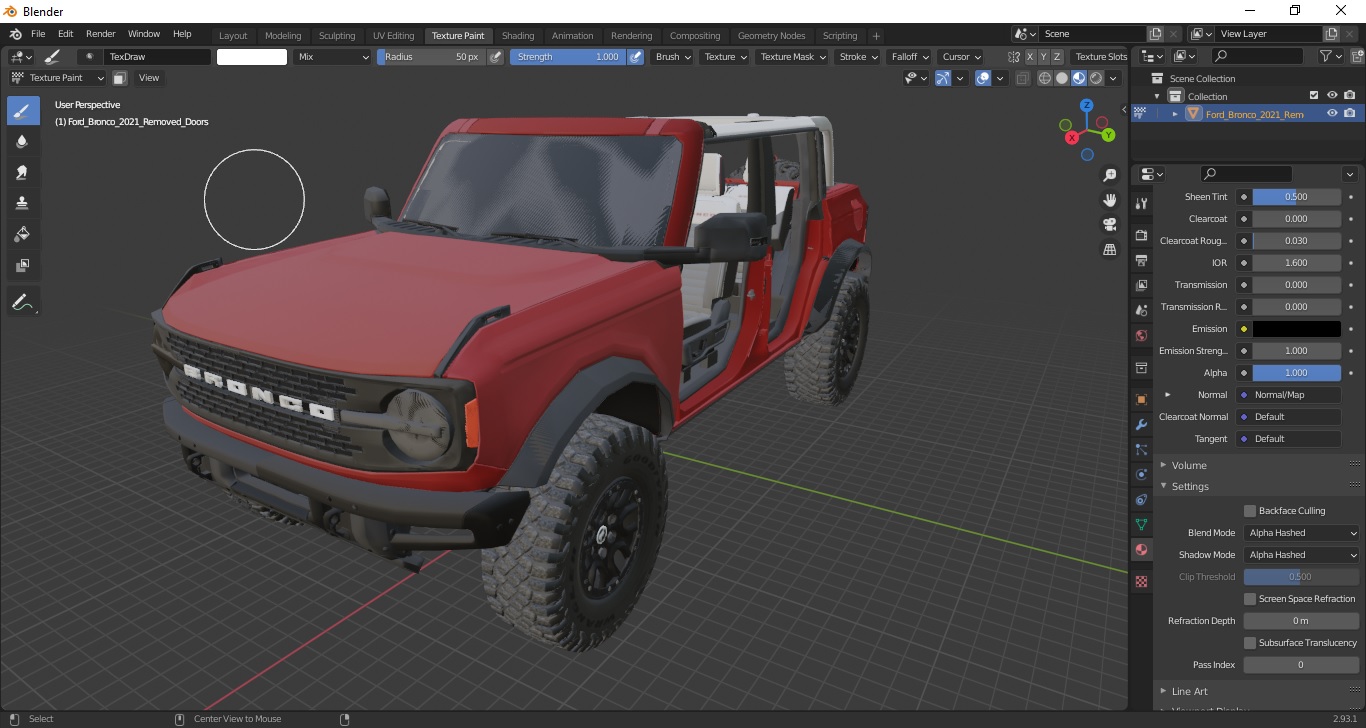Enable Screen Space Refraction checkbox
The width and height of the screenshot is (1366, 728).
[x=1250, y=599]
